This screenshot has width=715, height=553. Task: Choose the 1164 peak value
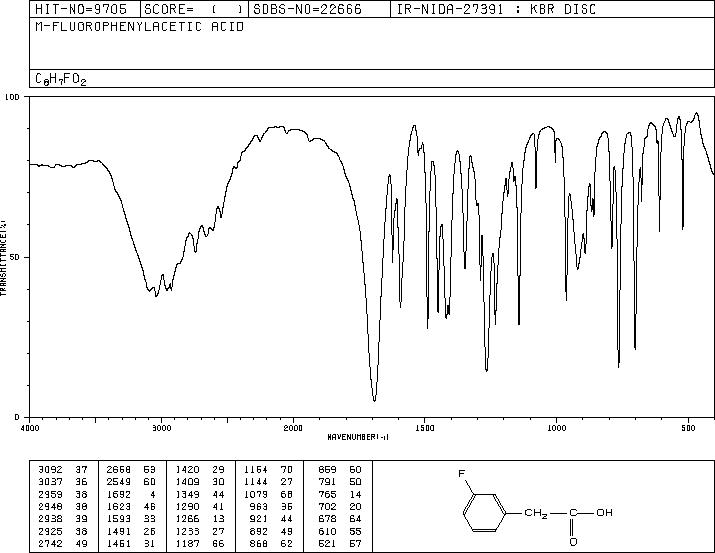256,470
